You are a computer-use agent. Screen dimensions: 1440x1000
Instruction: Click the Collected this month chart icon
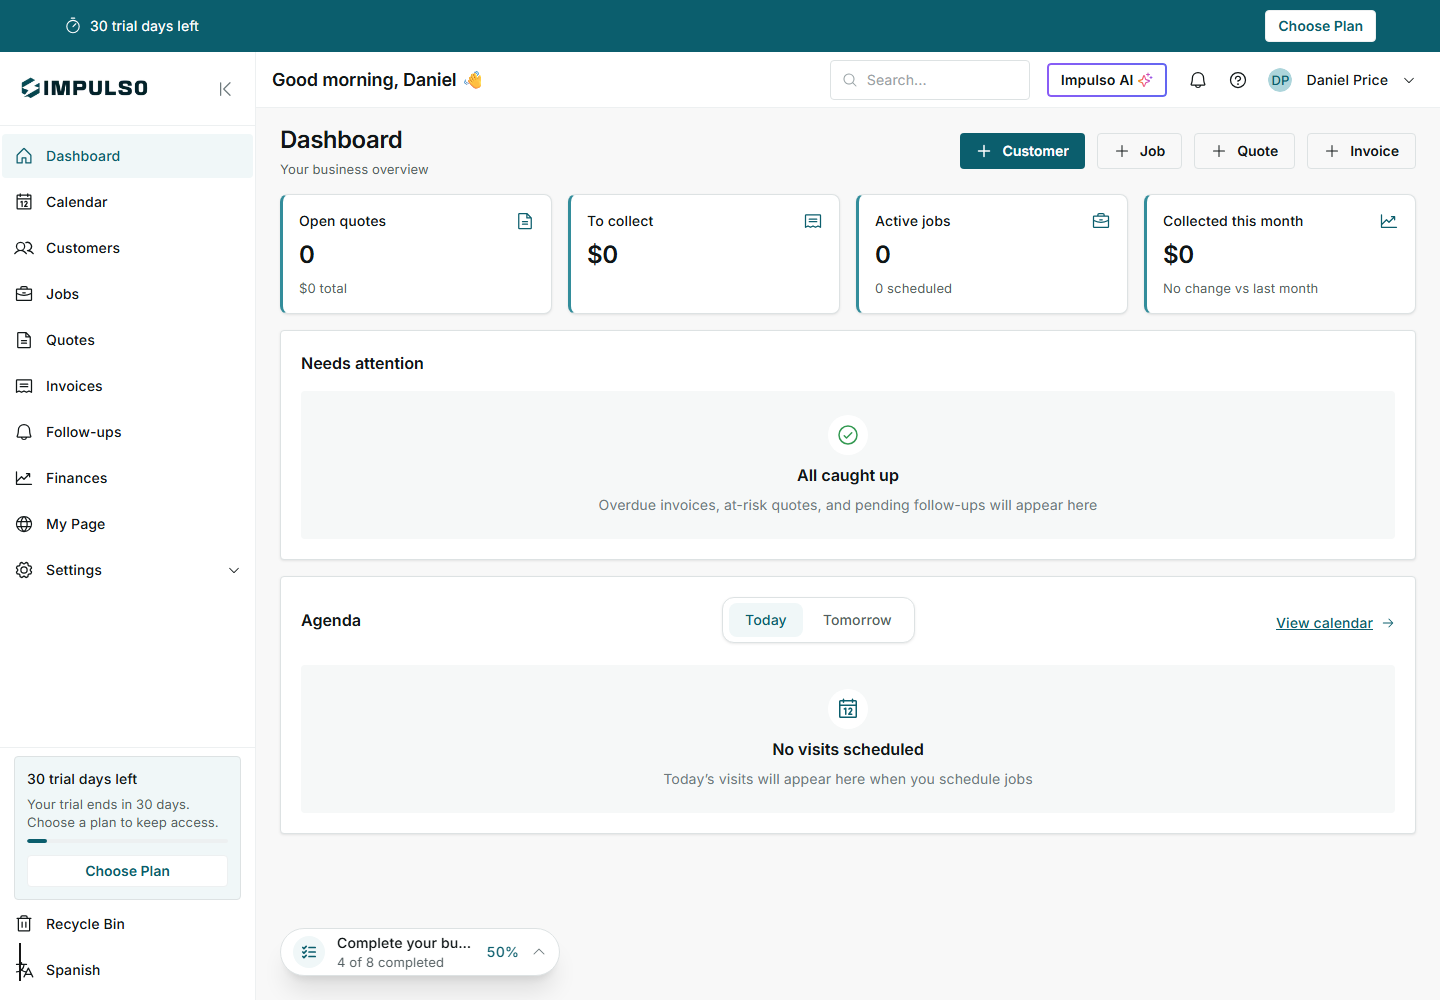pyautogui.click(x=1389, y=221)
